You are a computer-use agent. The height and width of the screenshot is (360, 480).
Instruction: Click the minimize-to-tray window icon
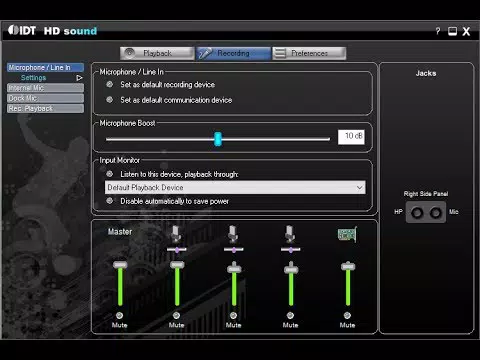tap(452, 31)
